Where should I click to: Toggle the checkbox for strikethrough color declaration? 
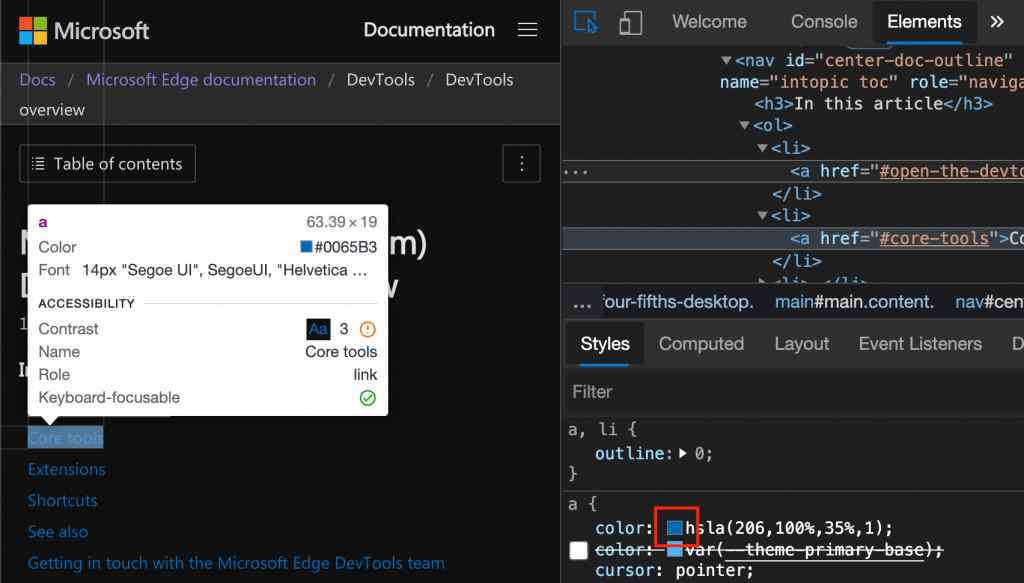pyautogui.click(x=579, y=550)
